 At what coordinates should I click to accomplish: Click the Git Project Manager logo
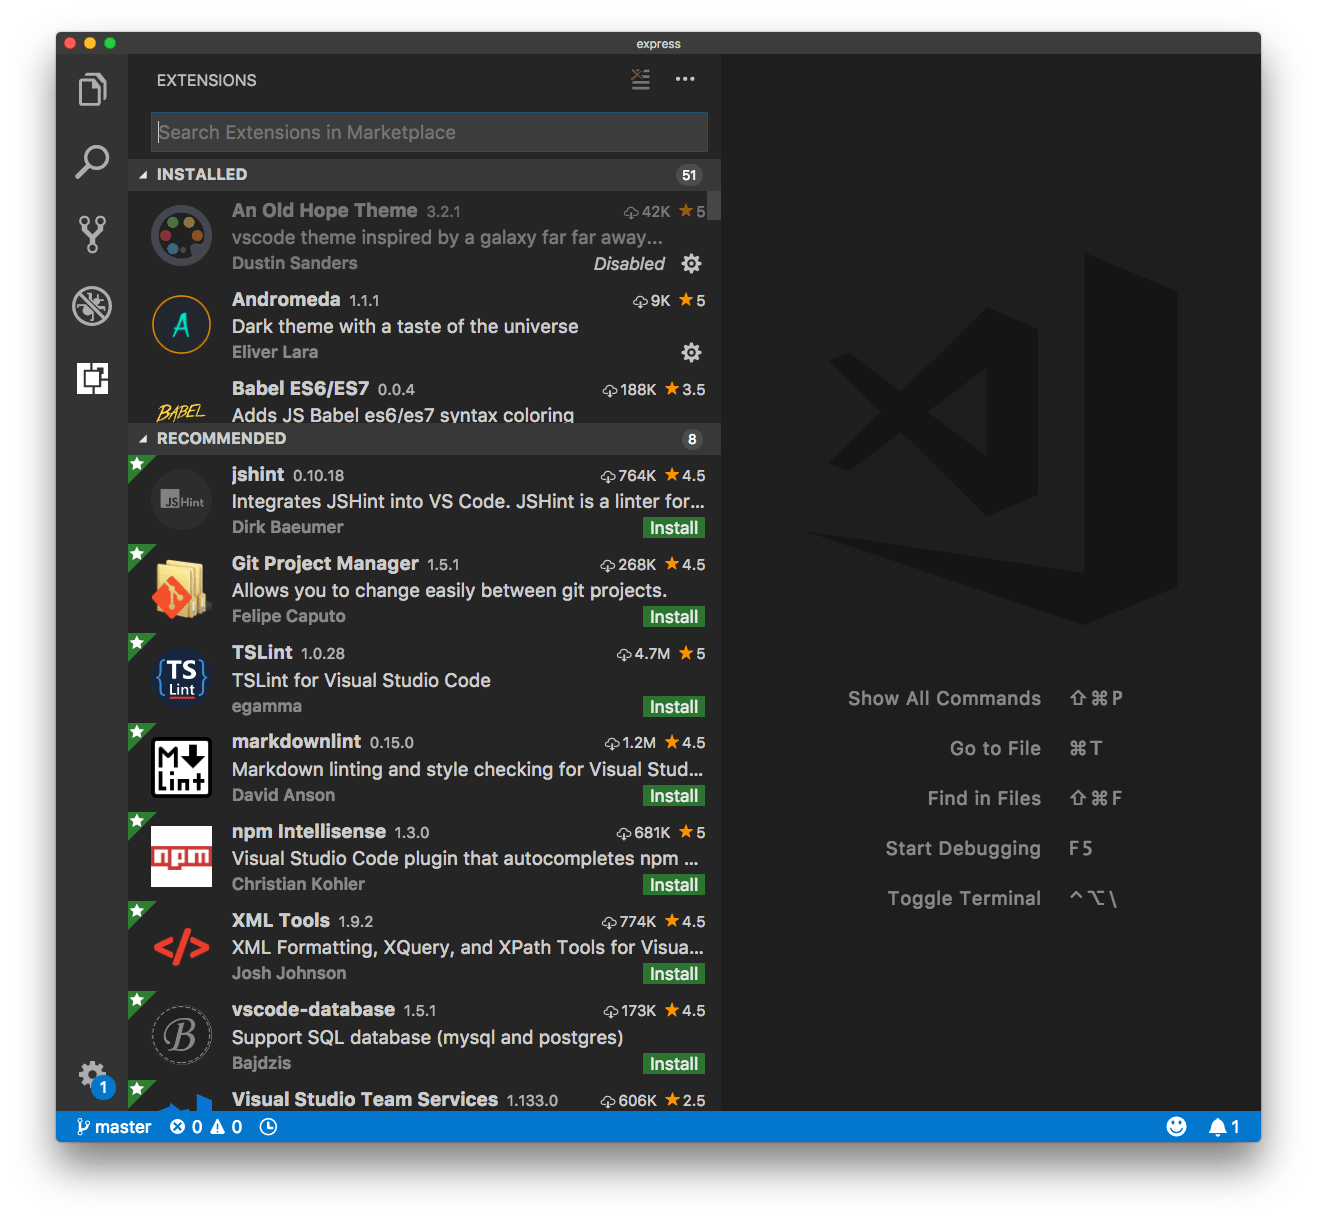pos(181,589)
